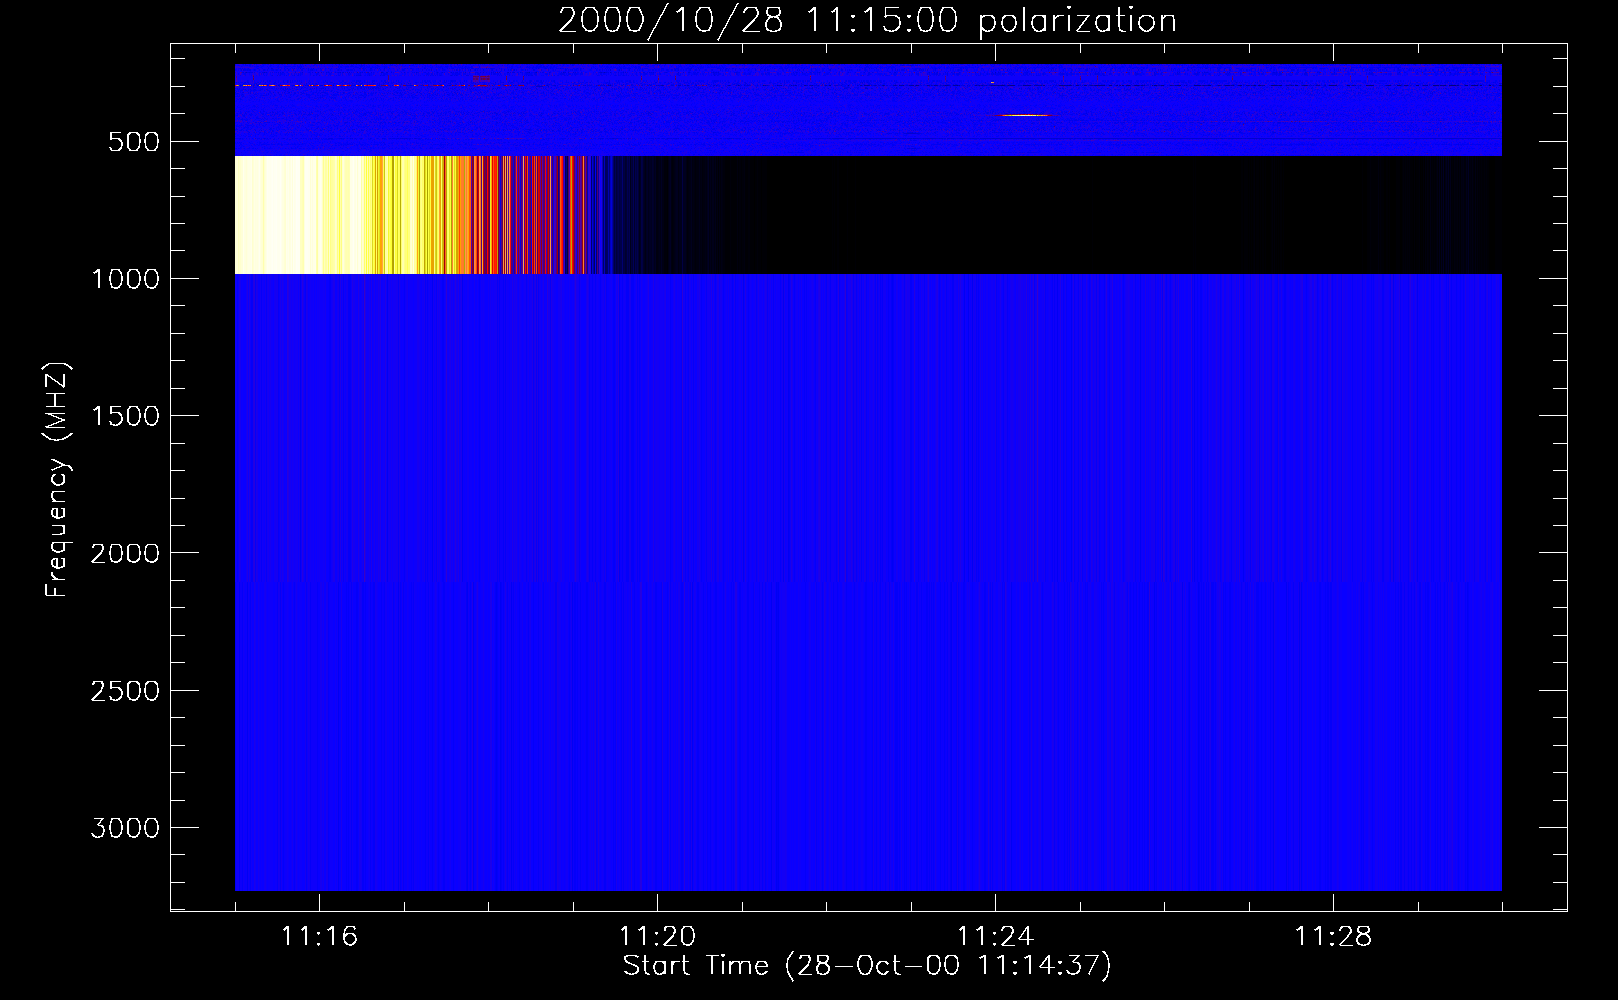
Task: Click the 500 frequency tick label
Action: 134,142
